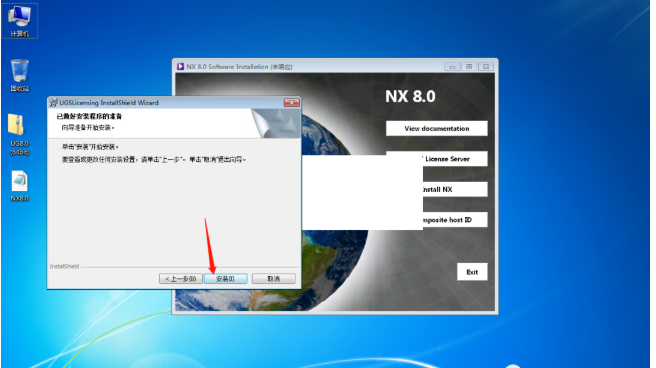The height and width of the screenshot is (368, 656).
Task: Click the NX 8.0 installer title bar icon
Action: (180, 66)
